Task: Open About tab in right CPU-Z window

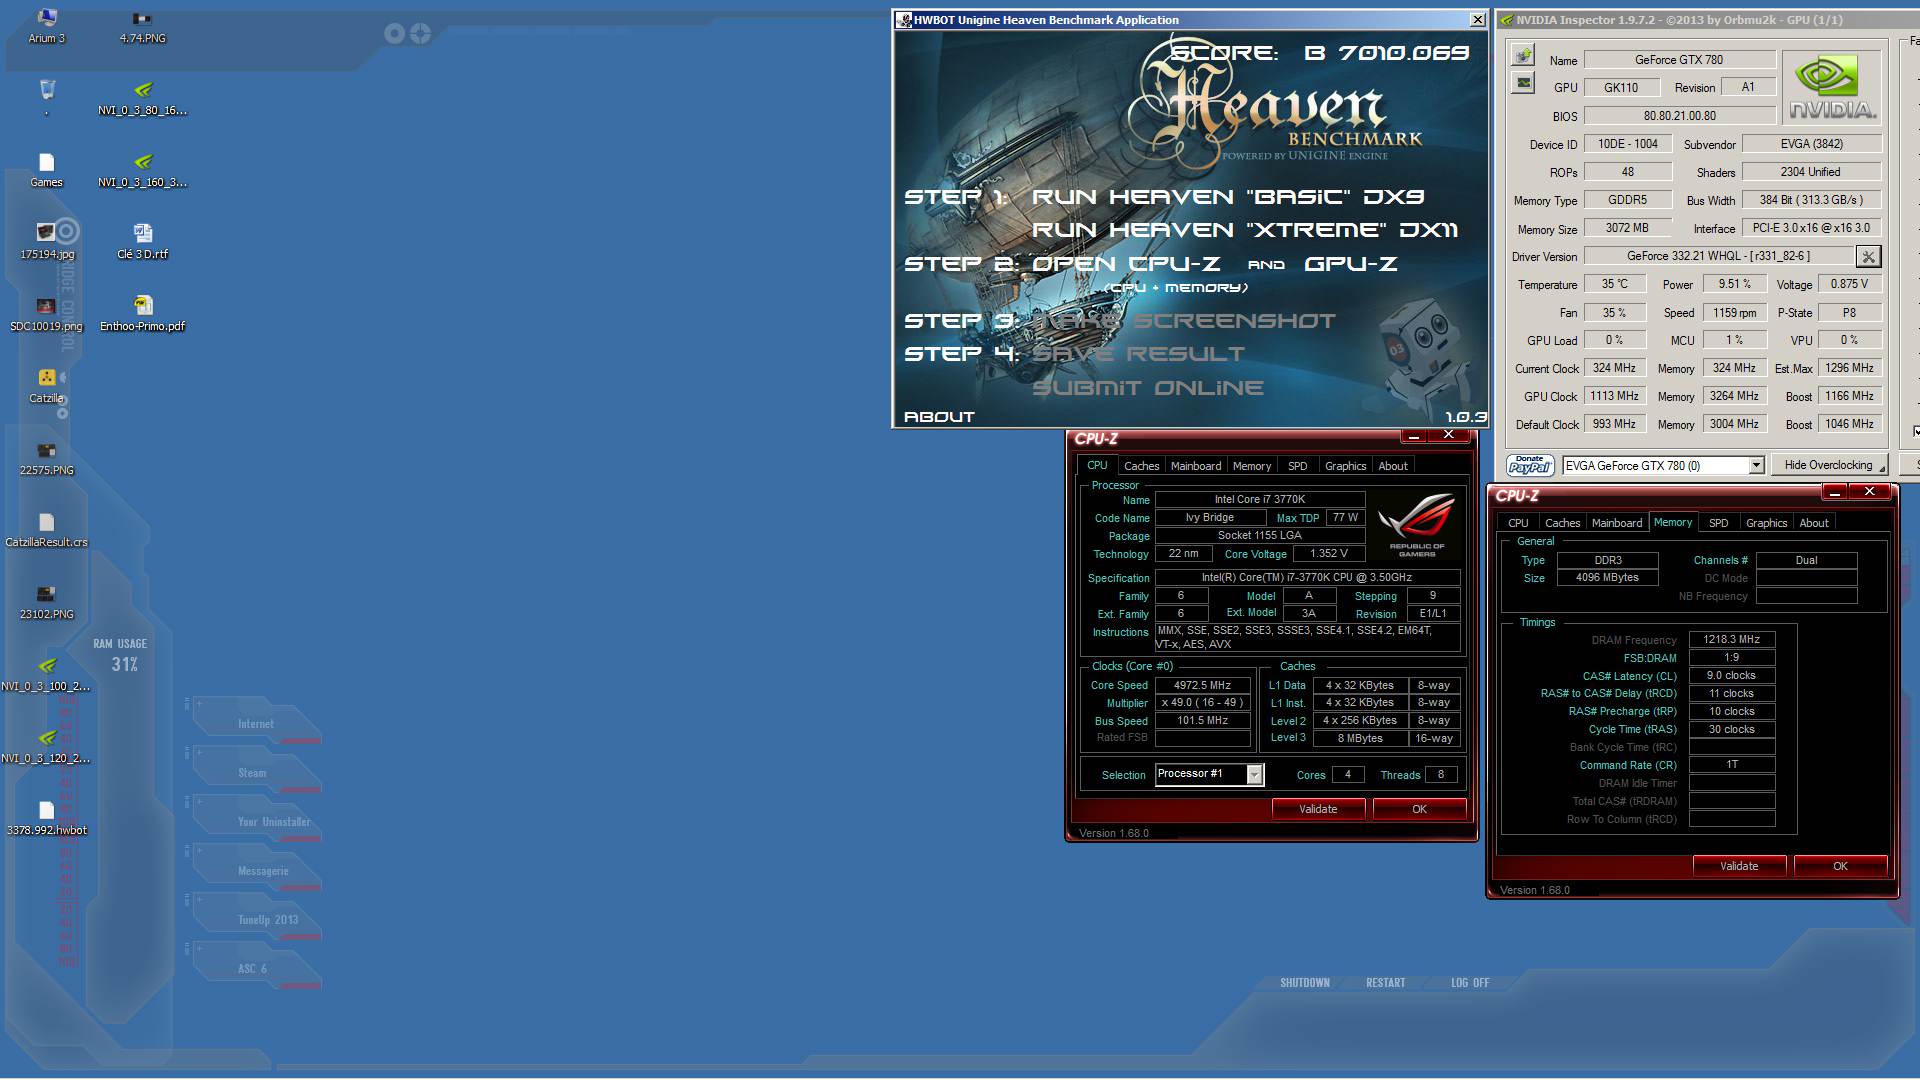Action: pyautogui.click(x=1814, y=523)
